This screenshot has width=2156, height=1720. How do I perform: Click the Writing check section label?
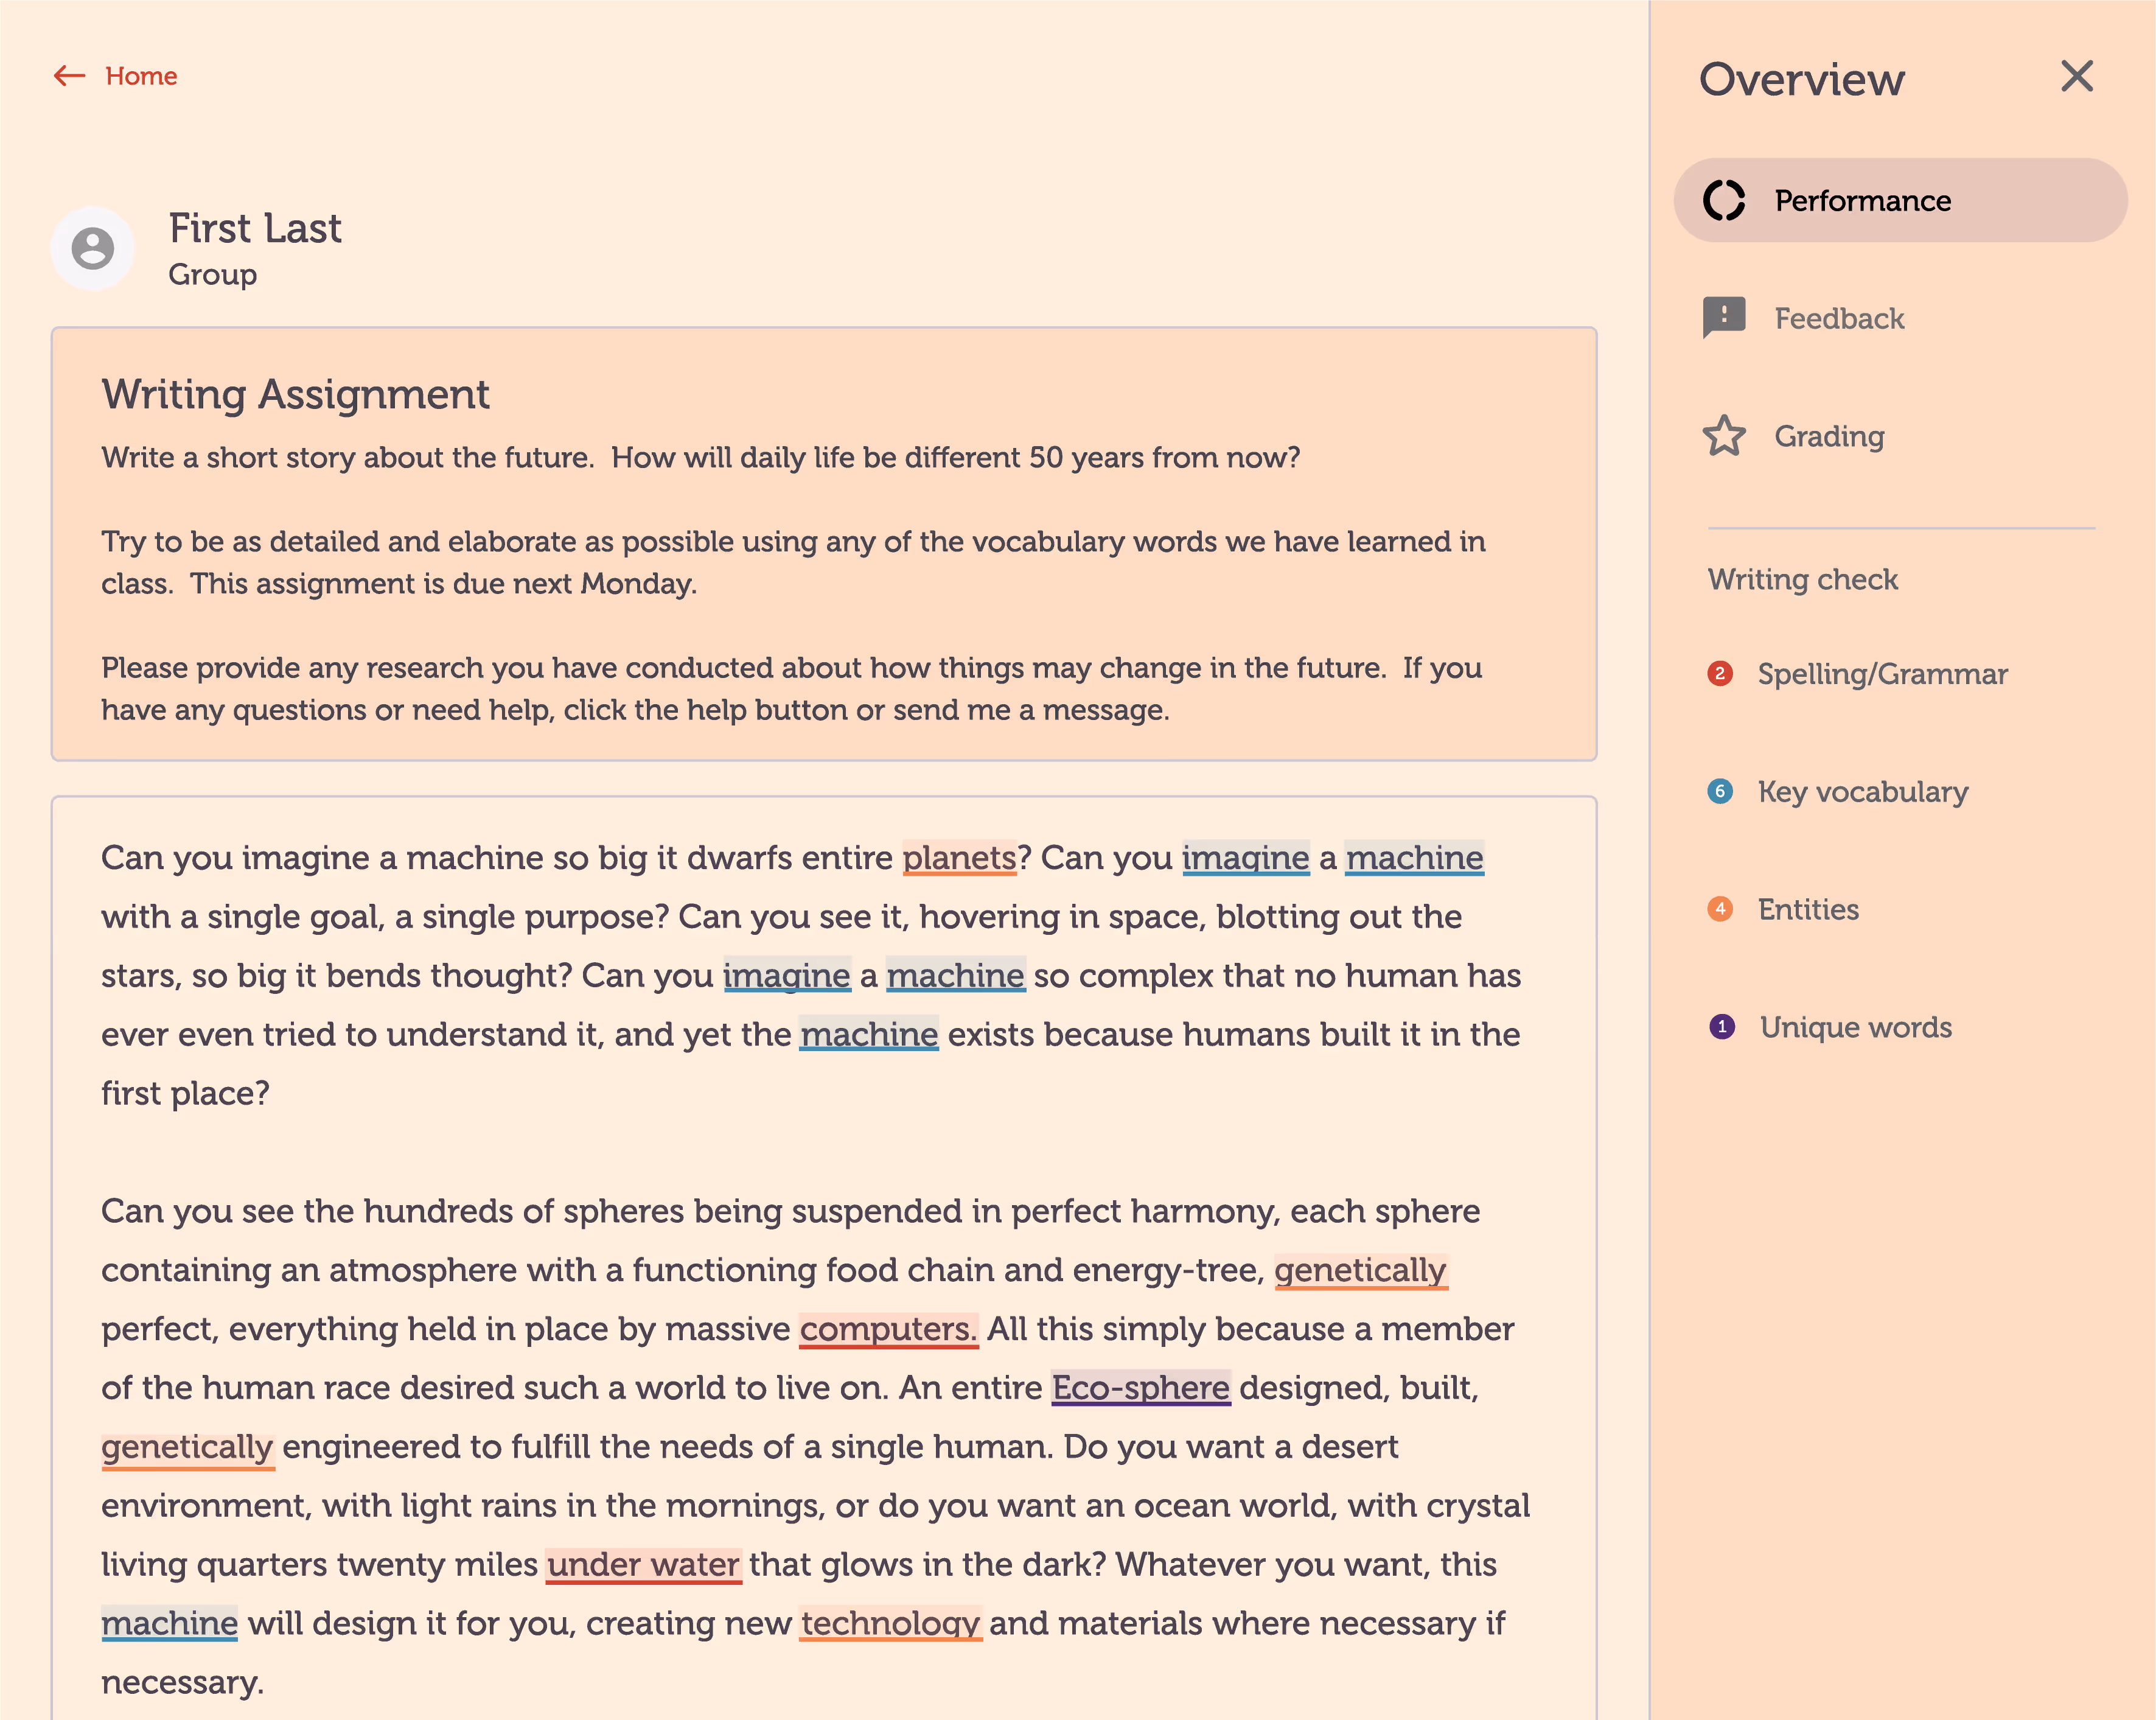tap(1802, 579)
